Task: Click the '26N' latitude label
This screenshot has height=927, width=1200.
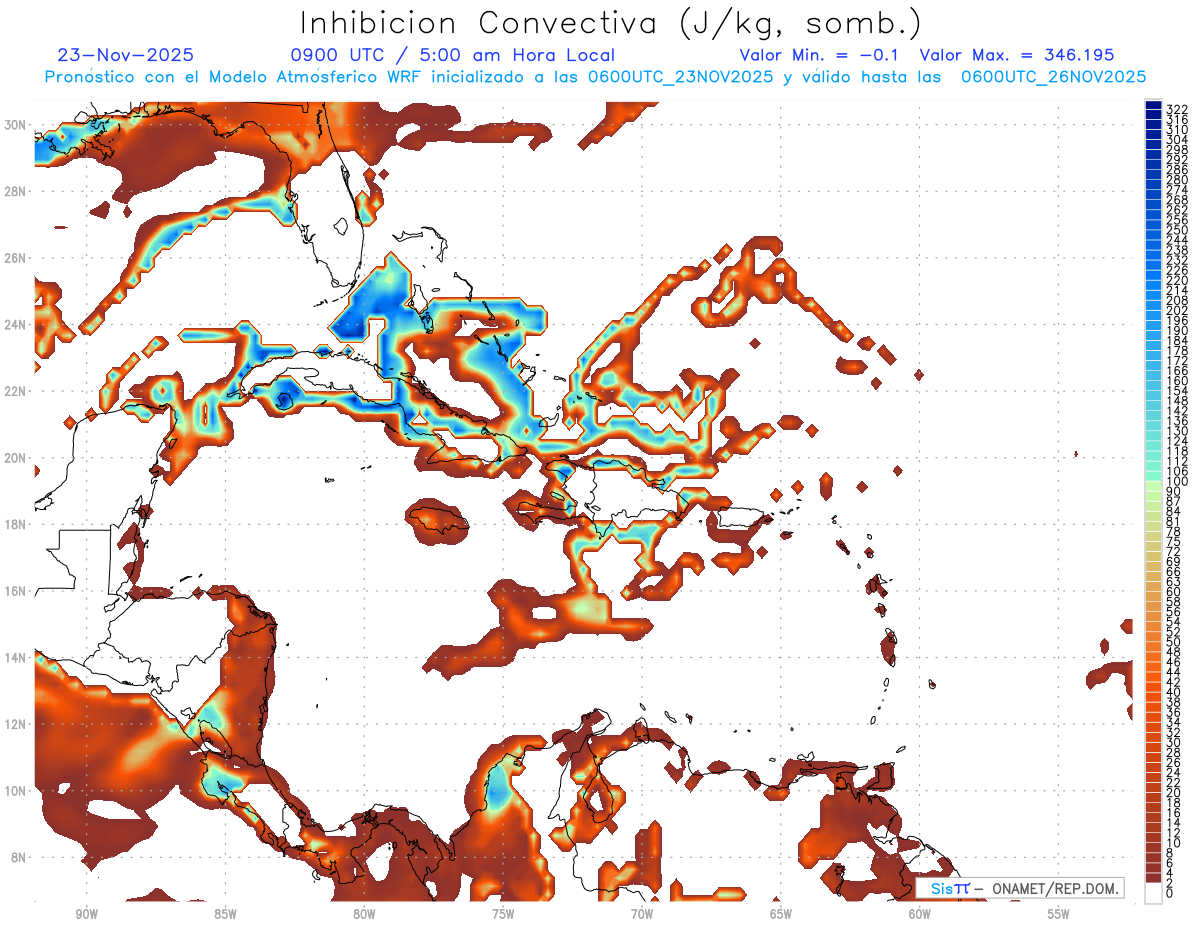Action: pyautogui.click(x=16, y=258)
